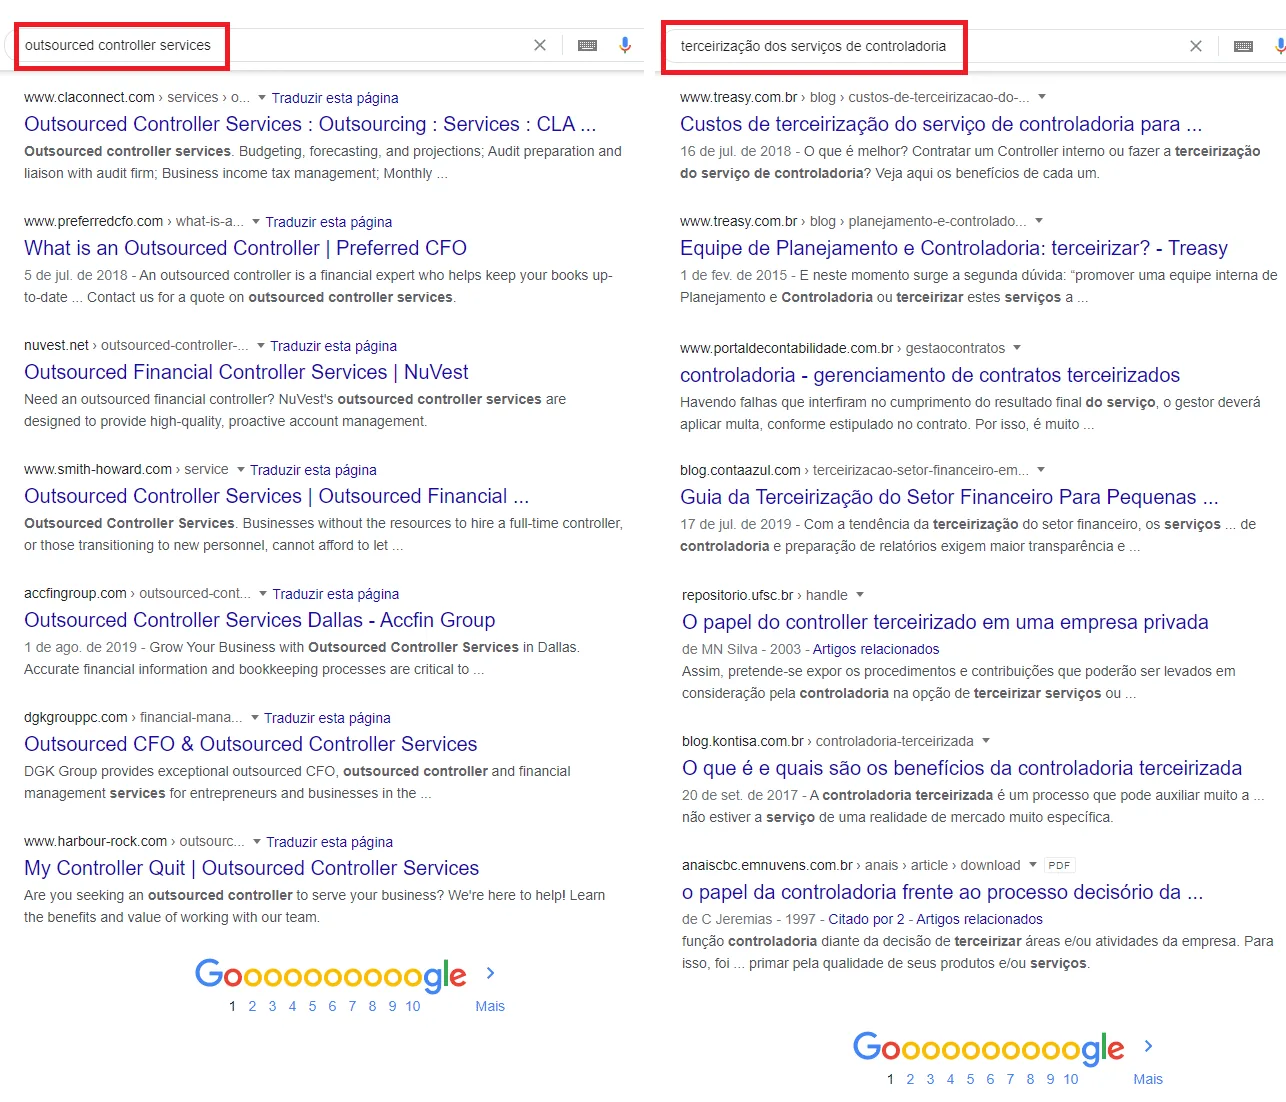This screenshot has width=1286, height=1102.
Task: Expand dropdown arrow beside accfingroup.com URL
Action: click(263, 593)
